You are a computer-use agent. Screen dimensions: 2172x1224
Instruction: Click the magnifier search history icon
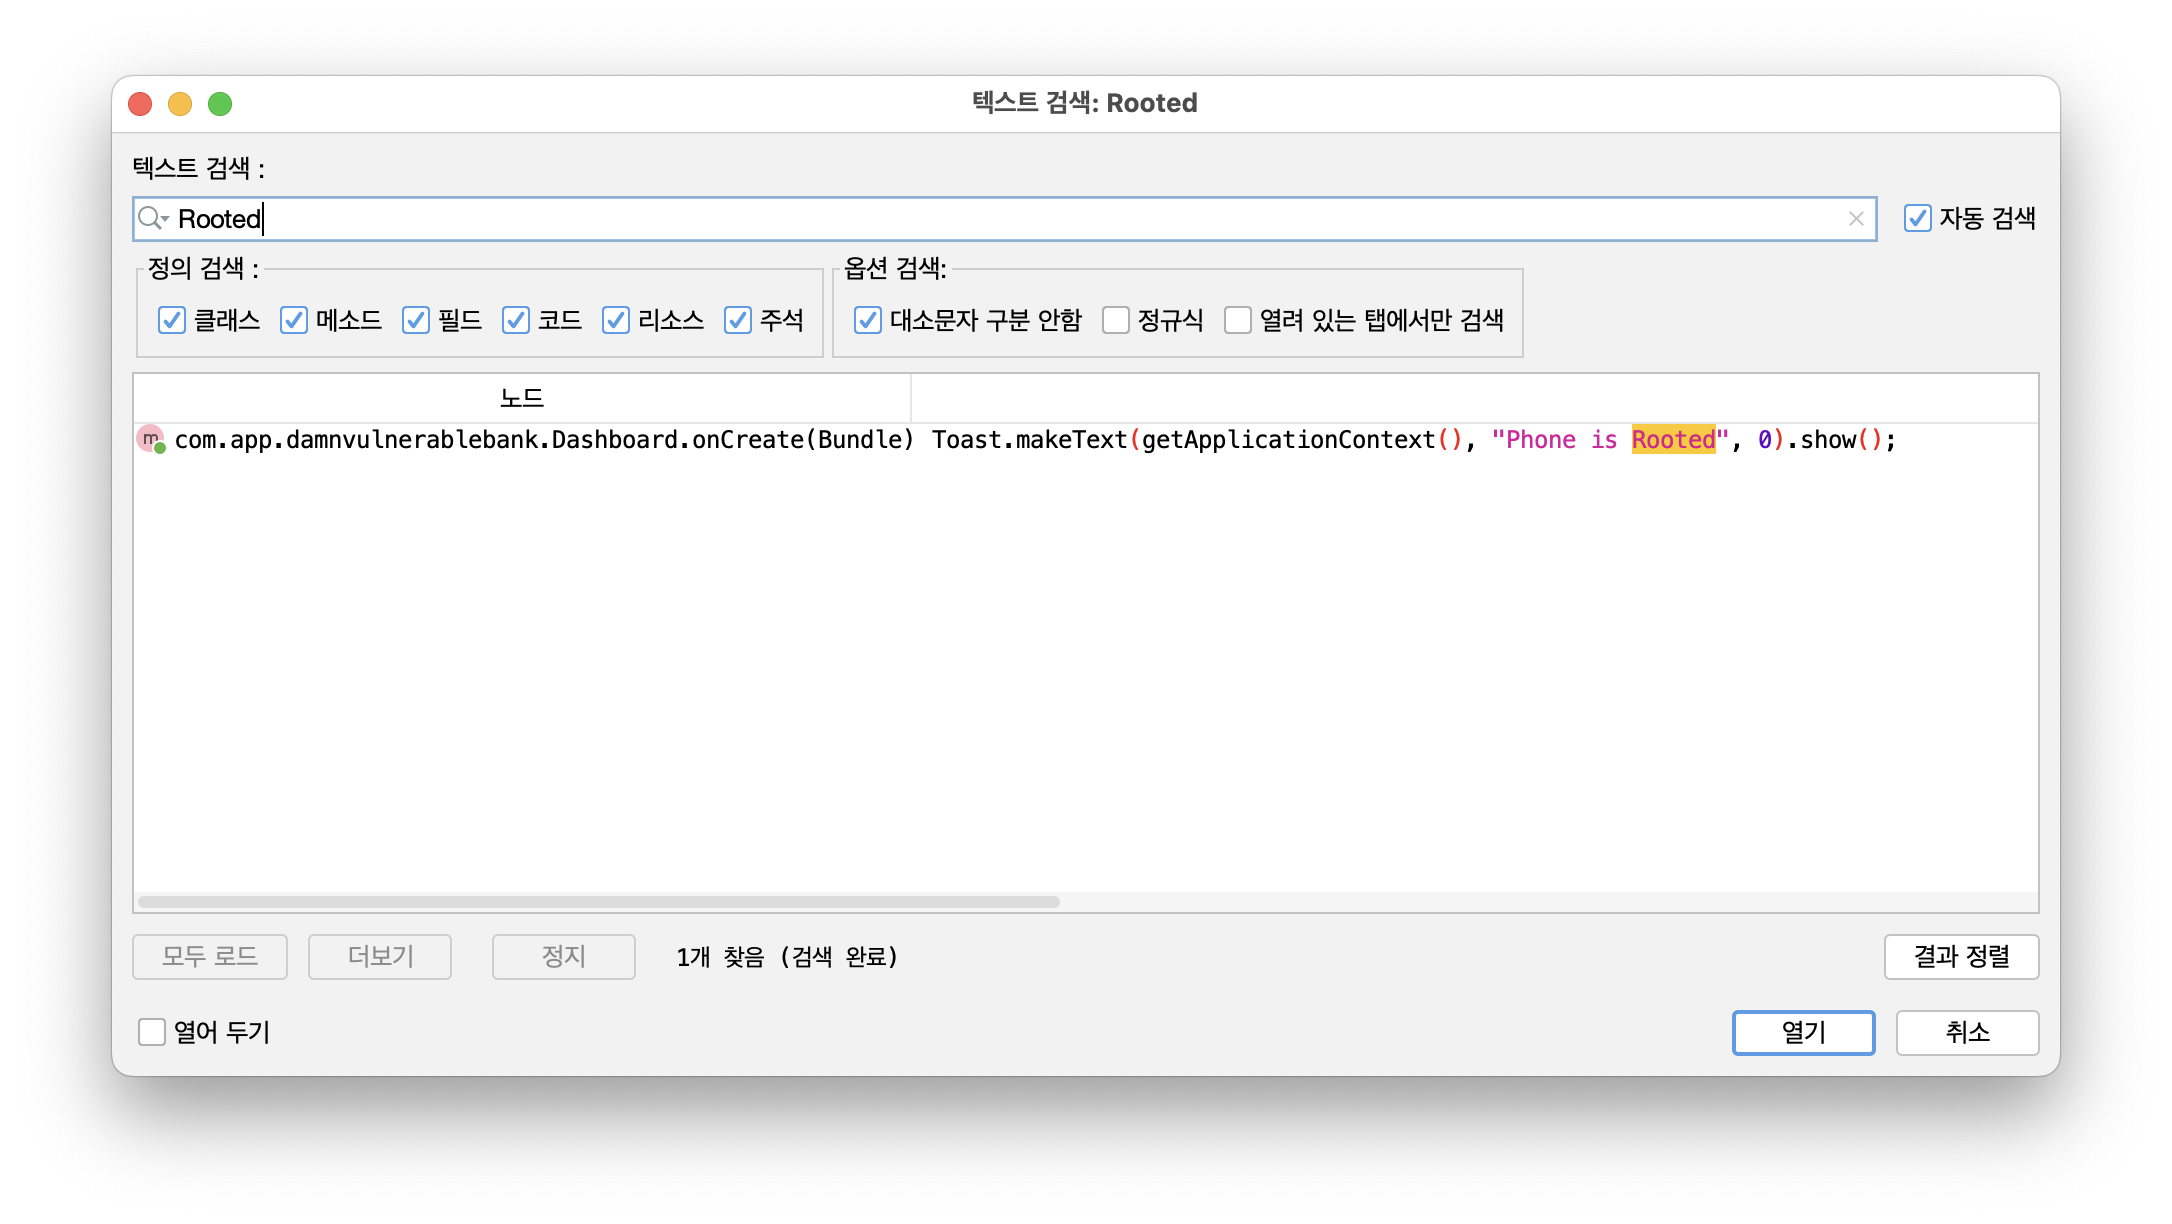click(x=153, y=218)
